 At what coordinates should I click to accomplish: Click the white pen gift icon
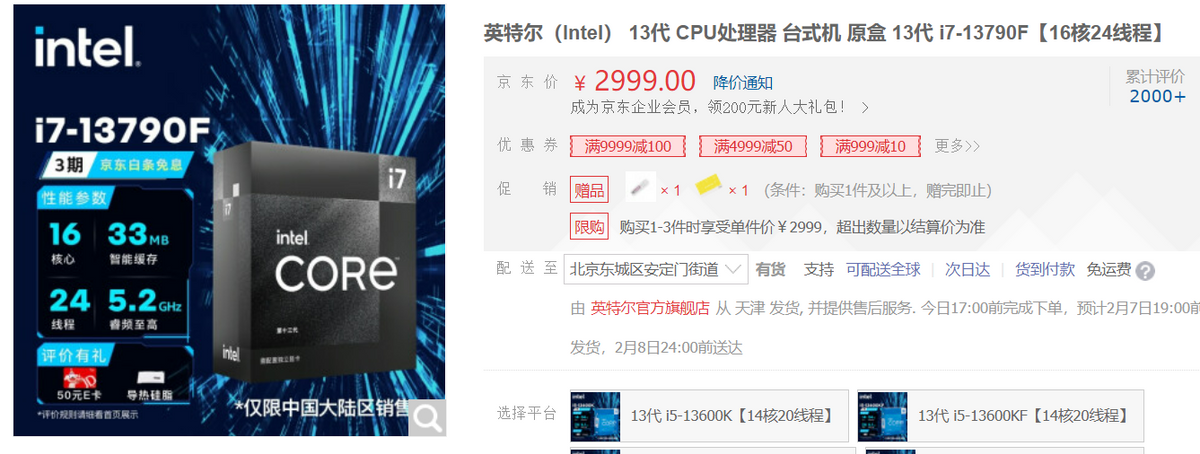coord(640,188)
